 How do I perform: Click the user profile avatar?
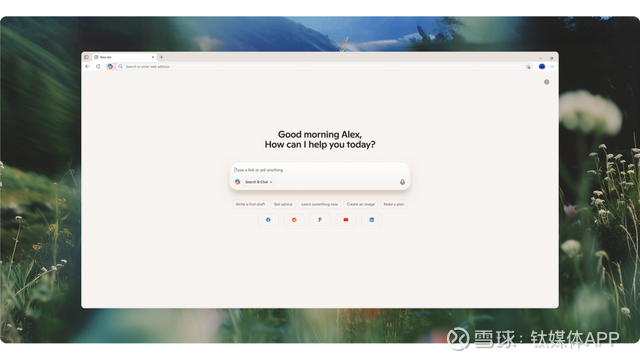(542, 67)
